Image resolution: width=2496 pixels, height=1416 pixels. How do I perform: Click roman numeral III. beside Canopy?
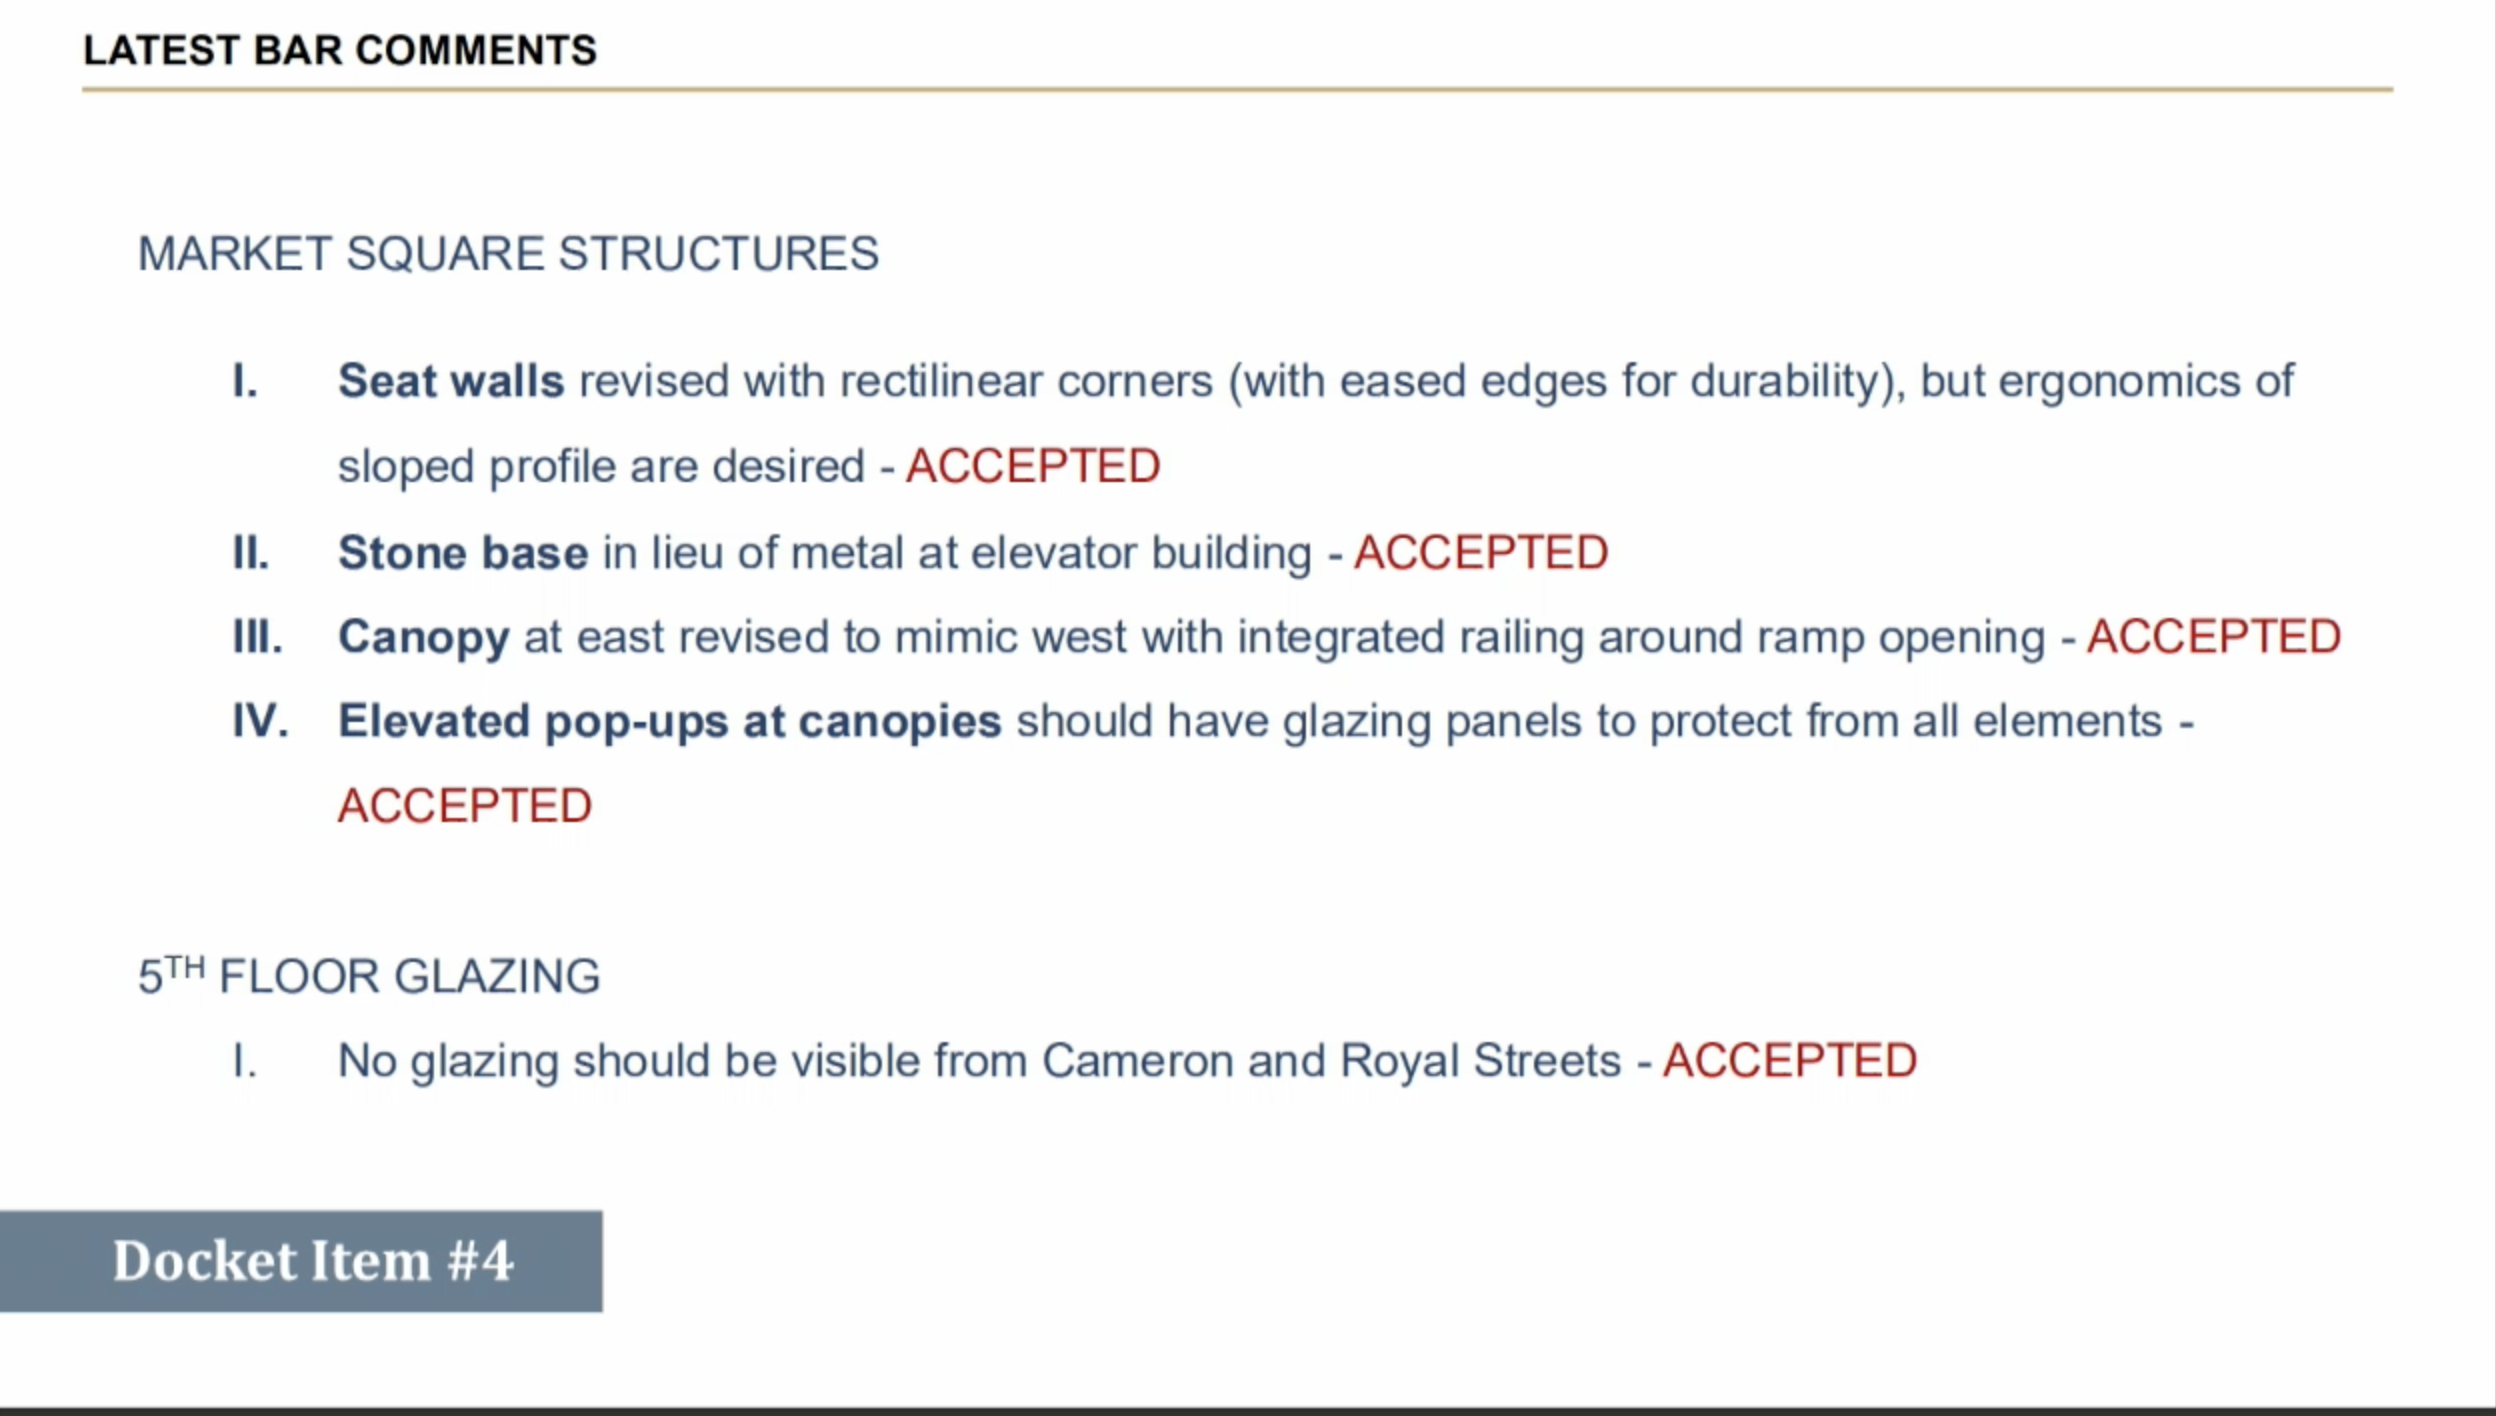(257, 637)
